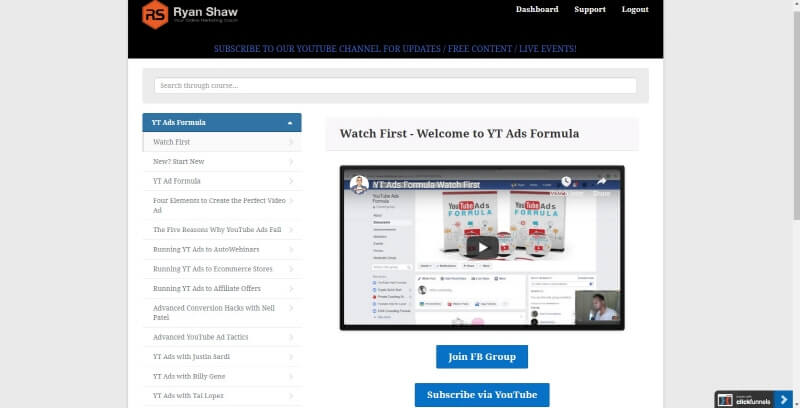Click chevron next to Watch First

[291, 142]
